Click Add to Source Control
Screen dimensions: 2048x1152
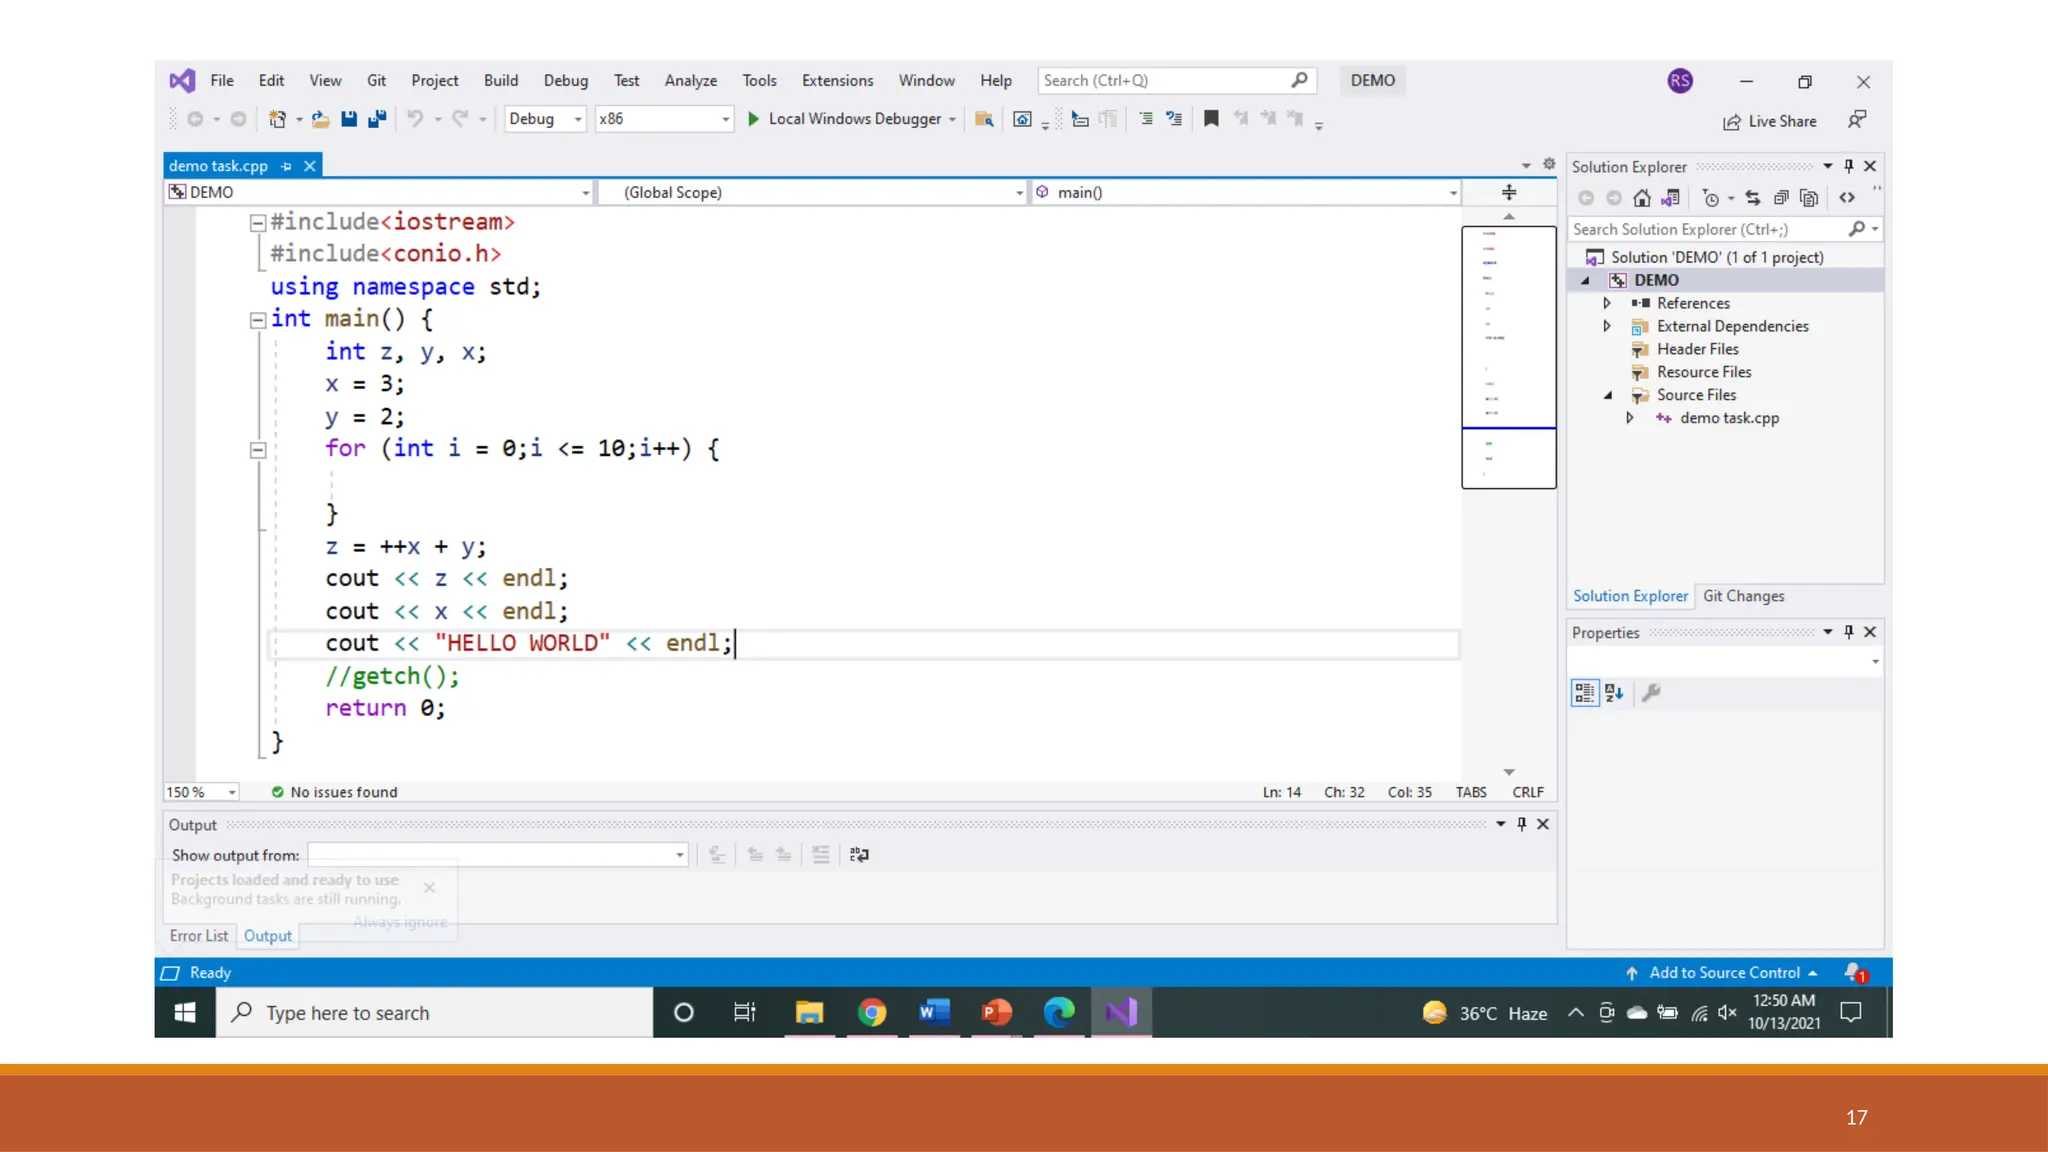pos(1722,972)
